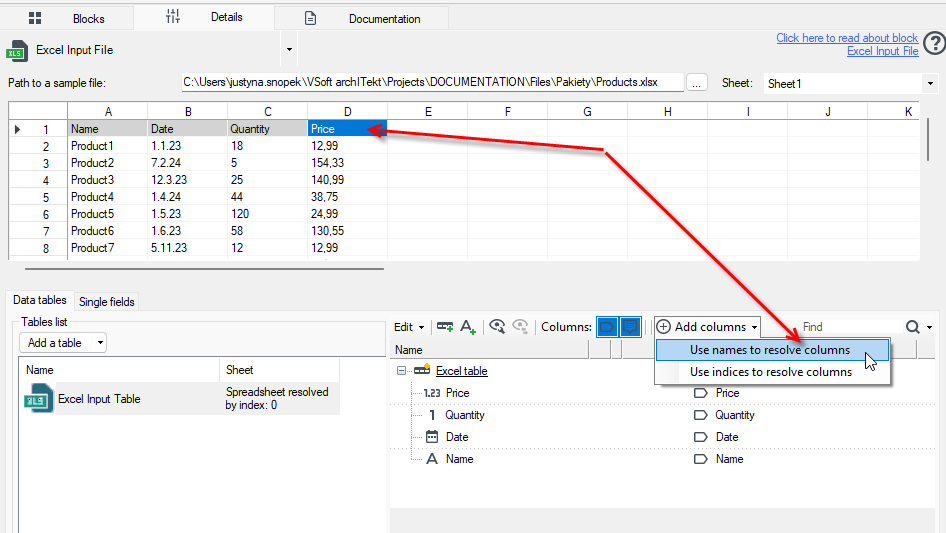Image resolution: width=946 pixels, height=533 pixels.
Task: Toggle the Columns tag label view button
Action: click(607, 327)
